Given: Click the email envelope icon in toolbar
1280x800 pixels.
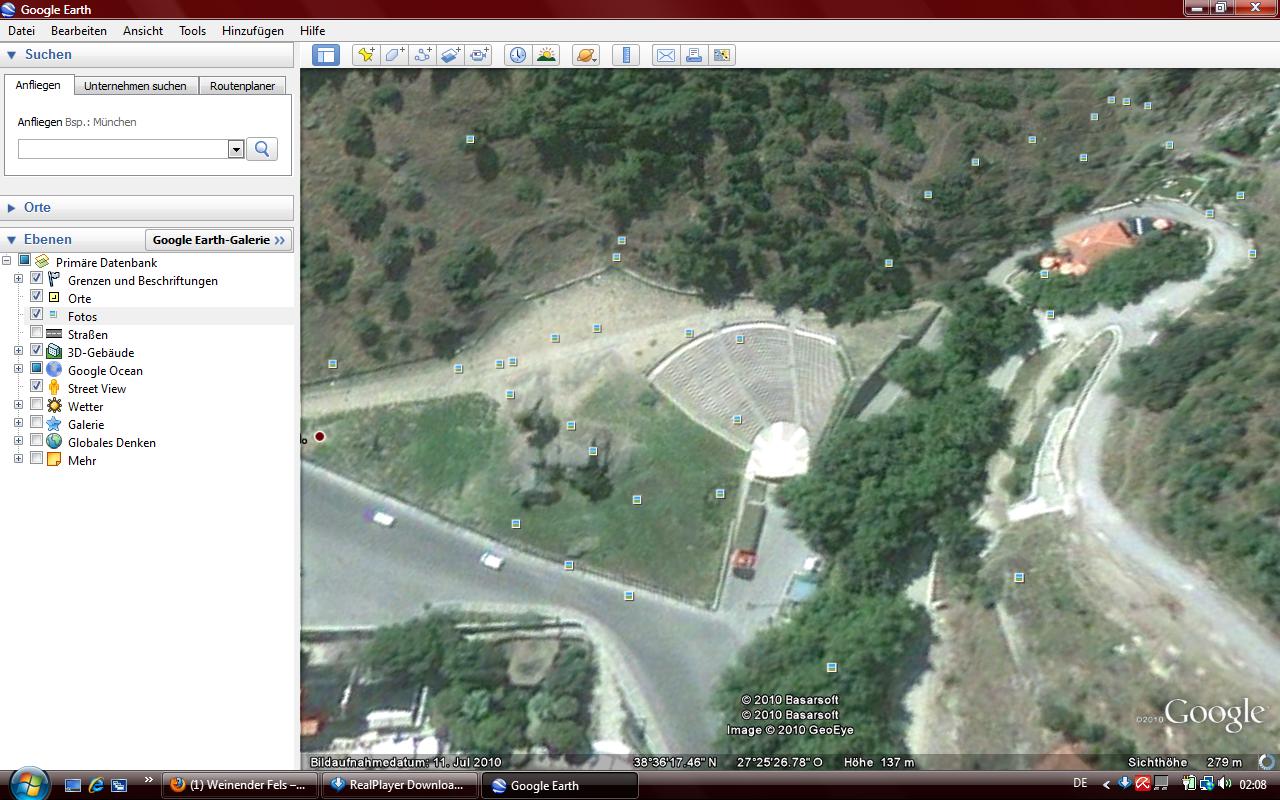Looking at the screenshot, I should point(665,55).
